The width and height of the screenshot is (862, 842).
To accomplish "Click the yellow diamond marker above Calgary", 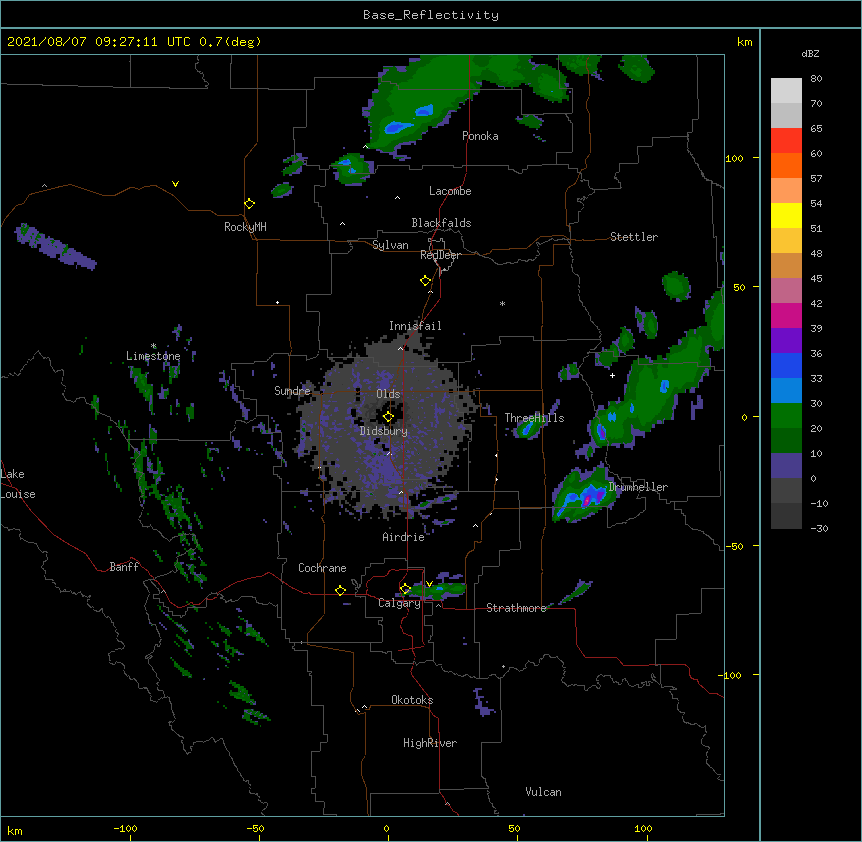I will [405, 589].
